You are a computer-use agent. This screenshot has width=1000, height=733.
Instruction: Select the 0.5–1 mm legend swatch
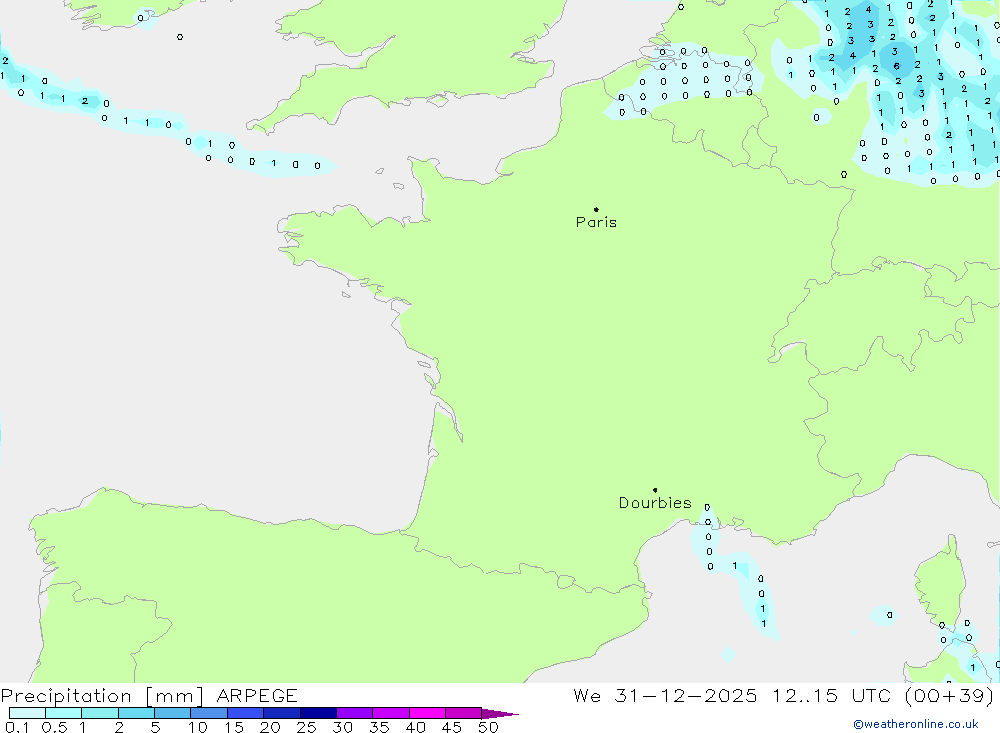(x=64, y=713)
